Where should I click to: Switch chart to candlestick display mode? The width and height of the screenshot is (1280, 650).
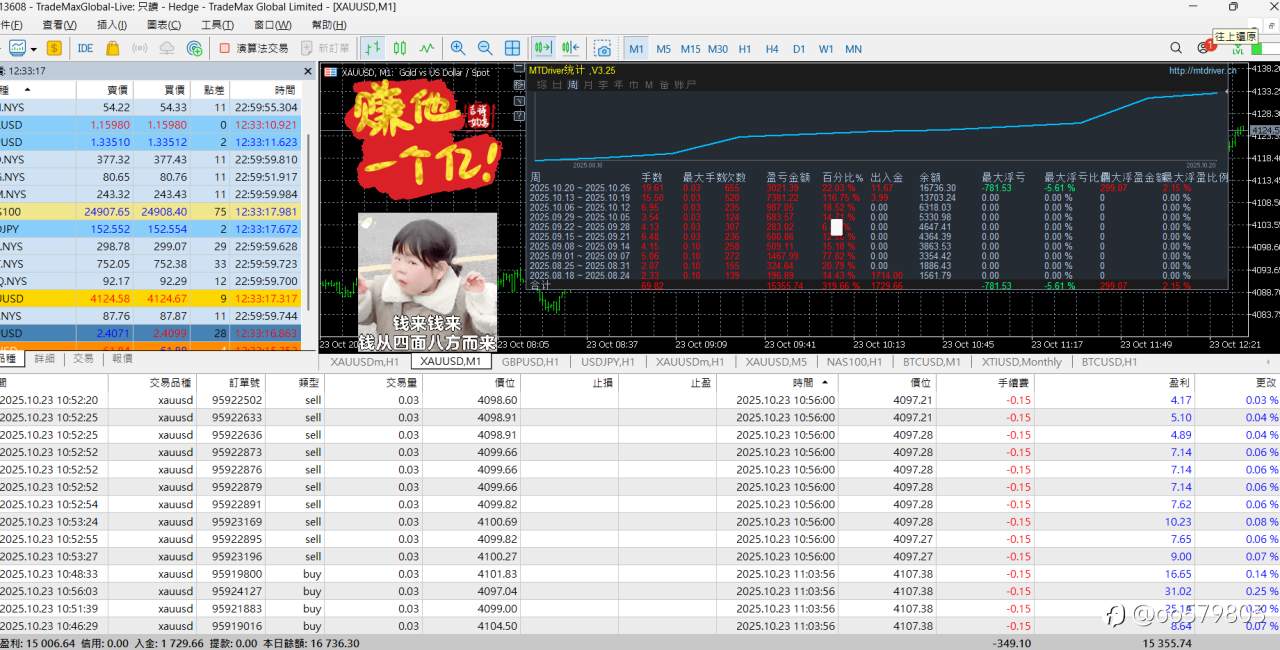[x=401, y=48]
